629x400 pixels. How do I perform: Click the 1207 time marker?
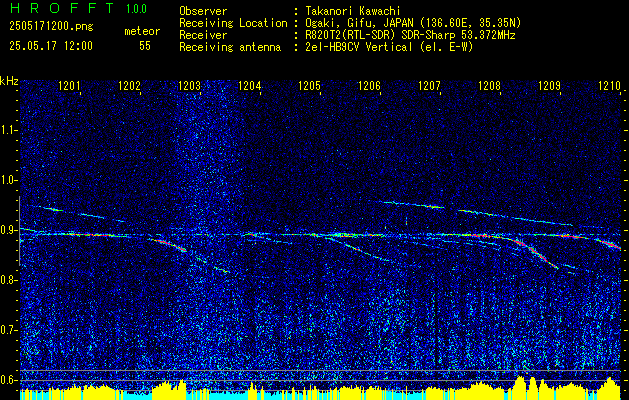coord(429,86)
